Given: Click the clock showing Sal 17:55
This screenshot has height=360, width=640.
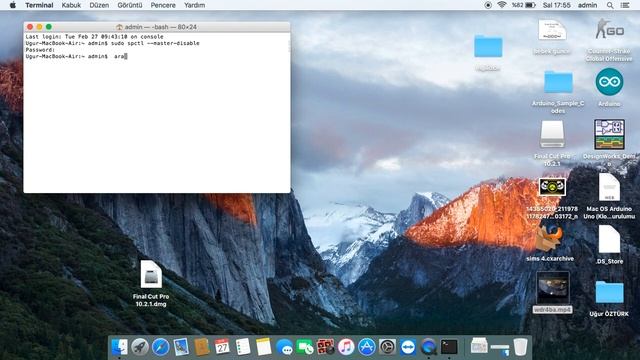Looking at the screenshot, I should tap(556, 5).
